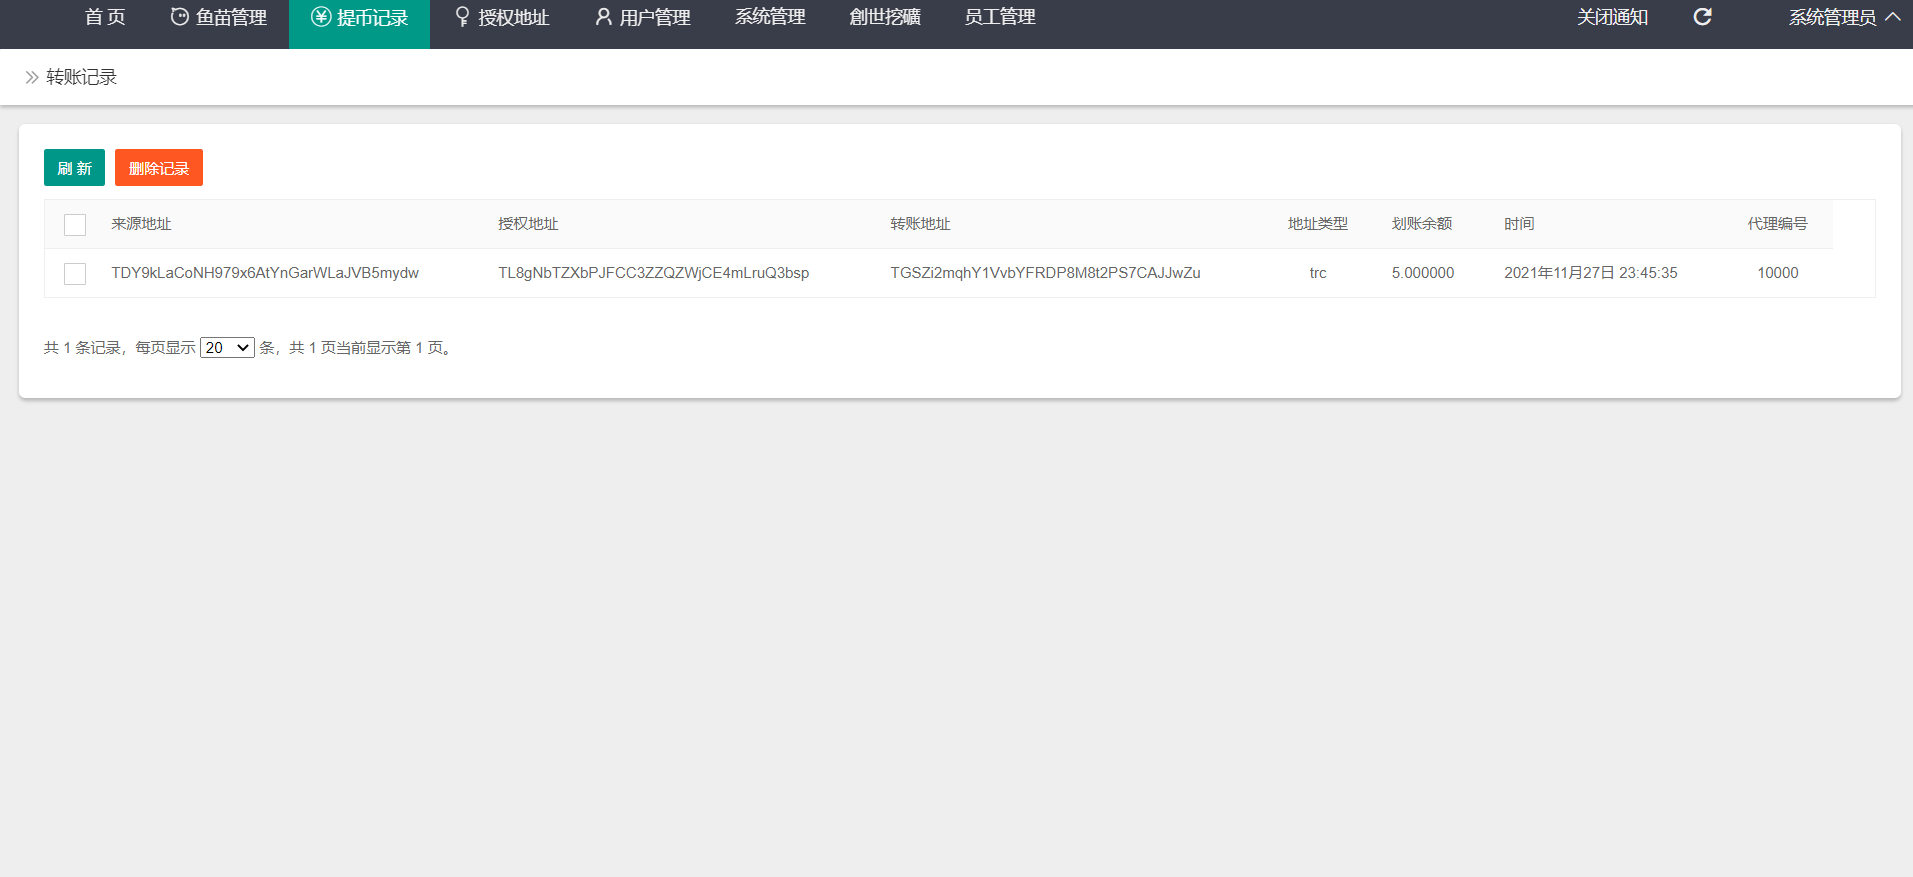
Task: Click the yen coin icon on 提币记录
Action: click(320, 17)
